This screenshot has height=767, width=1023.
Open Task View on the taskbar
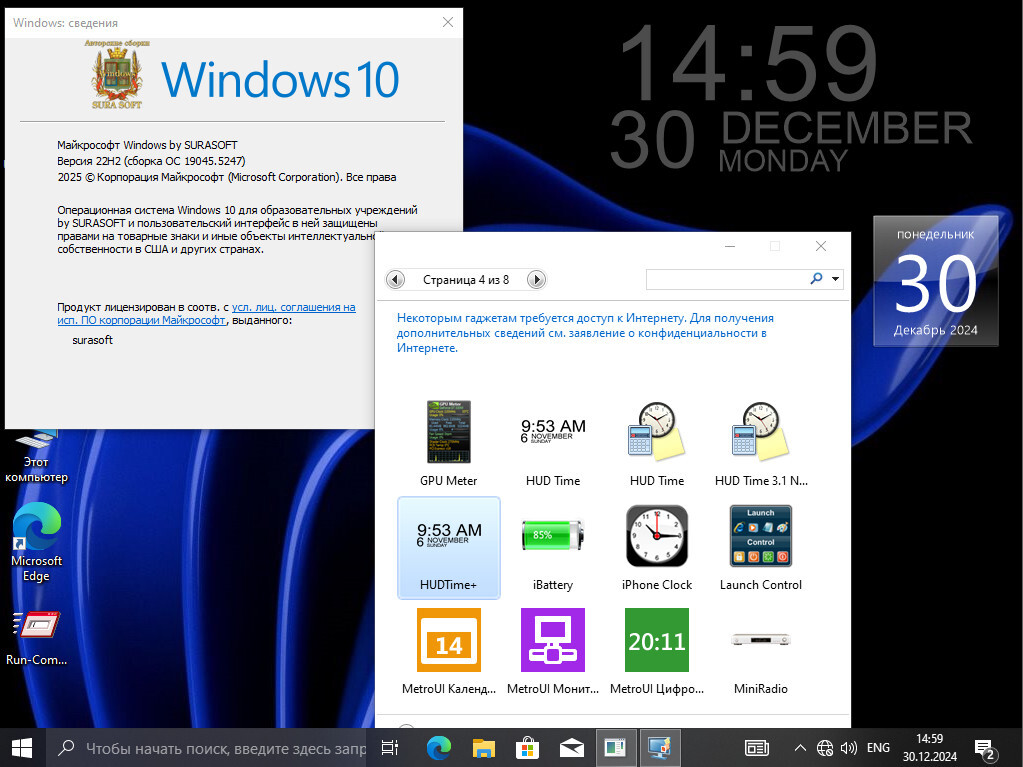point(389,748)
